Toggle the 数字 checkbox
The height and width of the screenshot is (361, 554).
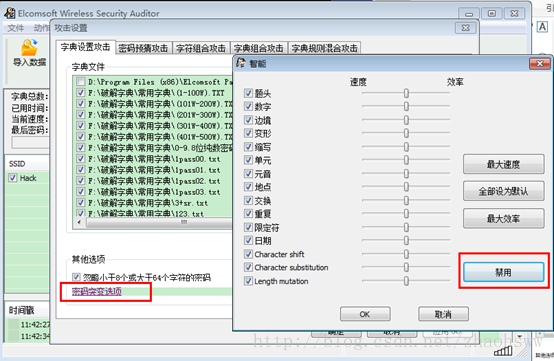[x=248, y=106]
